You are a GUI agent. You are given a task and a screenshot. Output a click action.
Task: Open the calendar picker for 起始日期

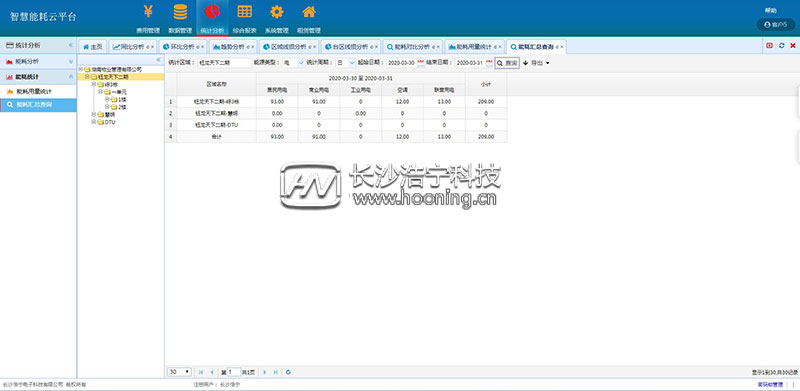(421, 63)
